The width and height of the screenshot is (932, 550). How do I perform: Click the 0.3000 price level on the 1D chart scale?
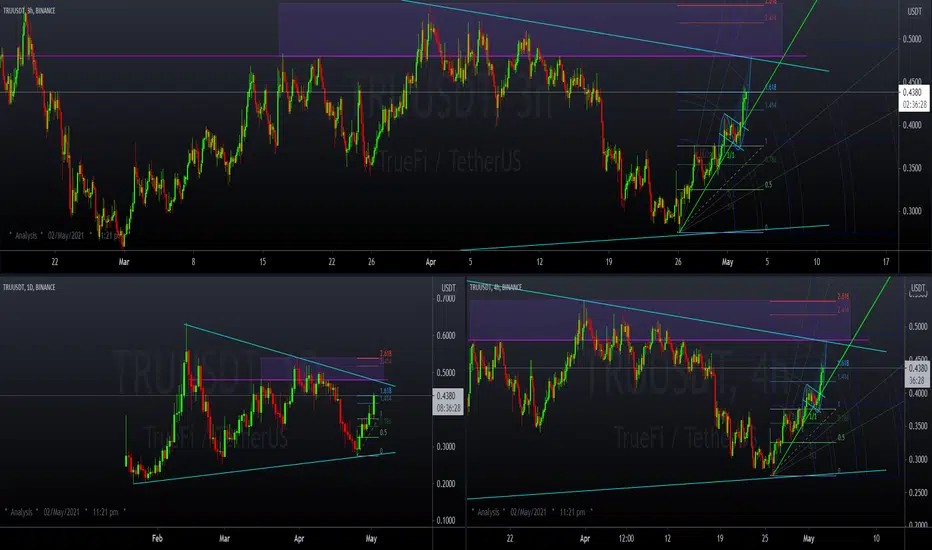446,447
